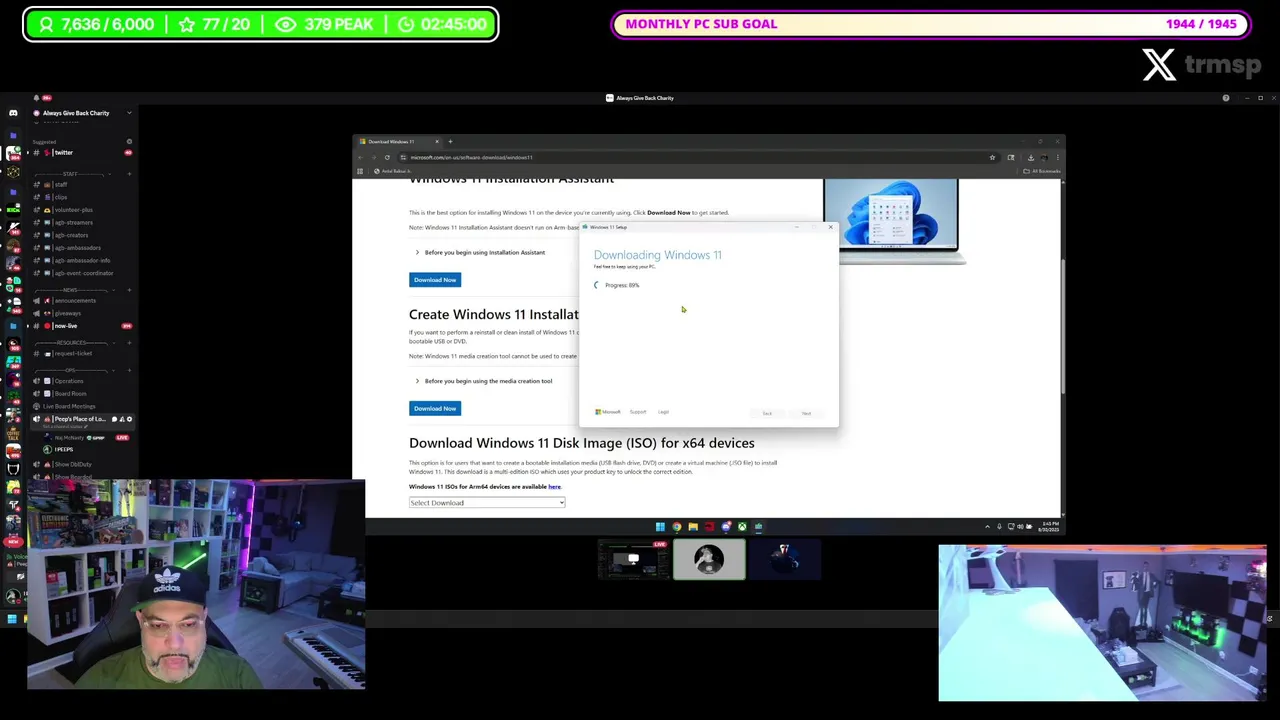
Task: Click the browser address bar URL
Action: [471, 157]
